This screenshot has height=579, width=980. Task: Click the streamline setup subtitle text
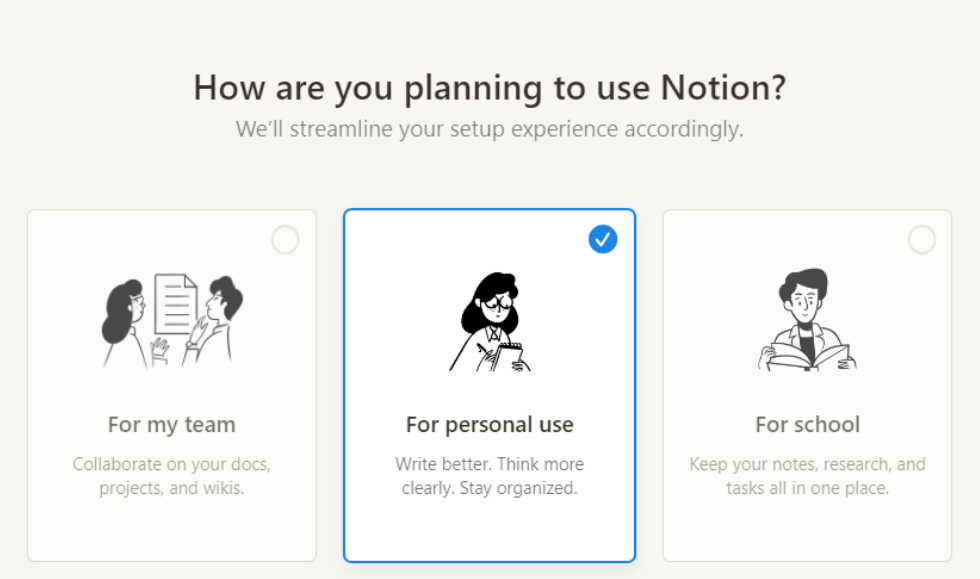click(490, 129)
